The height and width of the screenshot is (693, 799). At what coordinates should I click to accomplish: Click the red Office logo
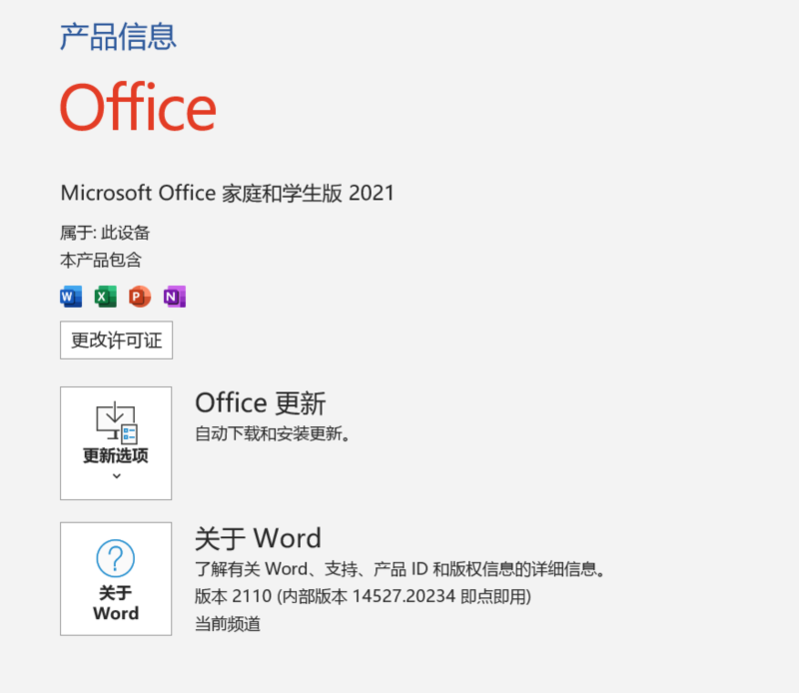(138, 106)
